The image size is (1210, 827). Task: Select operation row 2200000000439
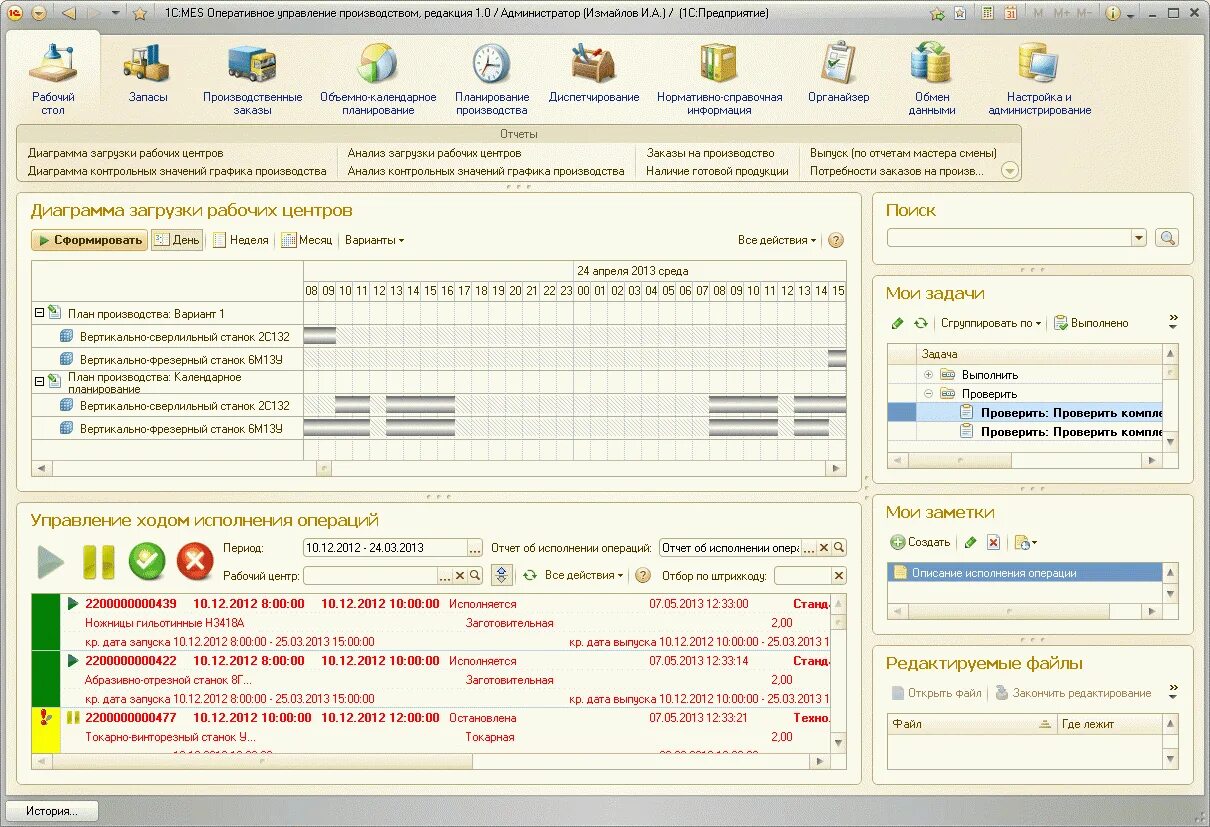(431, 622)
